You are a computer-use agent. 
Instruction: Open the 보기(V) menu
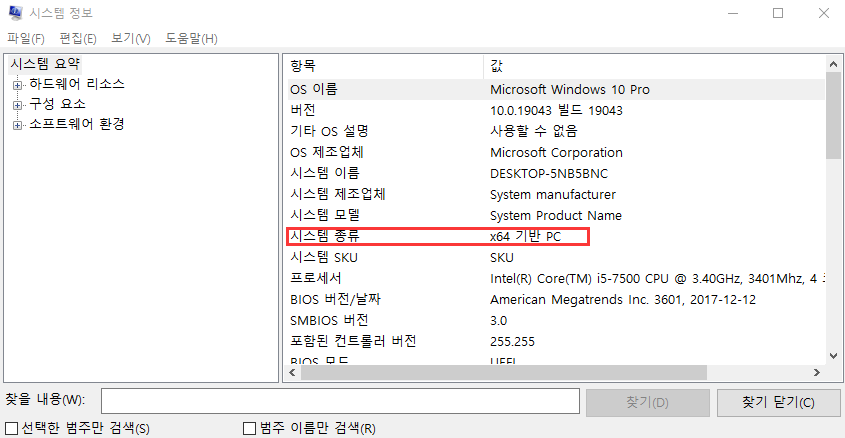(131, 38)
